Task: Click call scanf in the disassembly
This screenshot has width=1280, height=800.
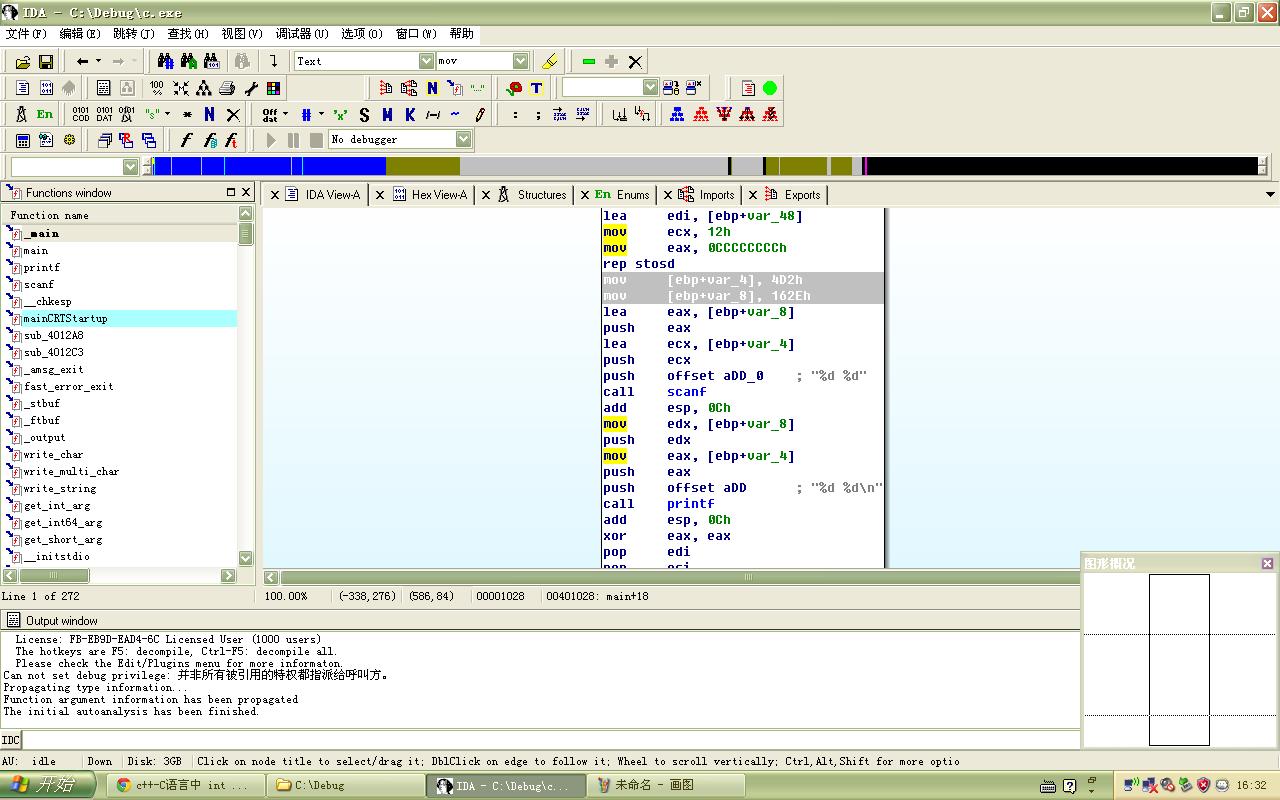Action: coord(654,392)
